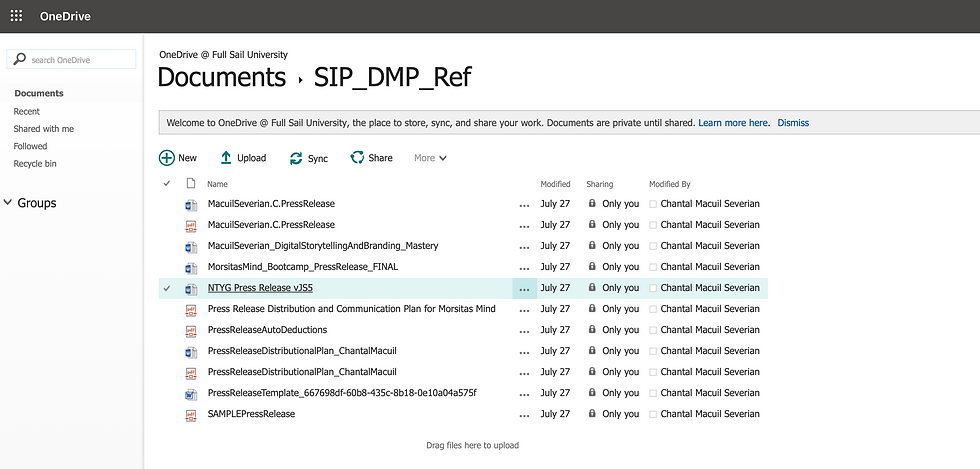
Task: Click July 27 in PressReleaseAutoDeductions row
Action: point(556,330)
